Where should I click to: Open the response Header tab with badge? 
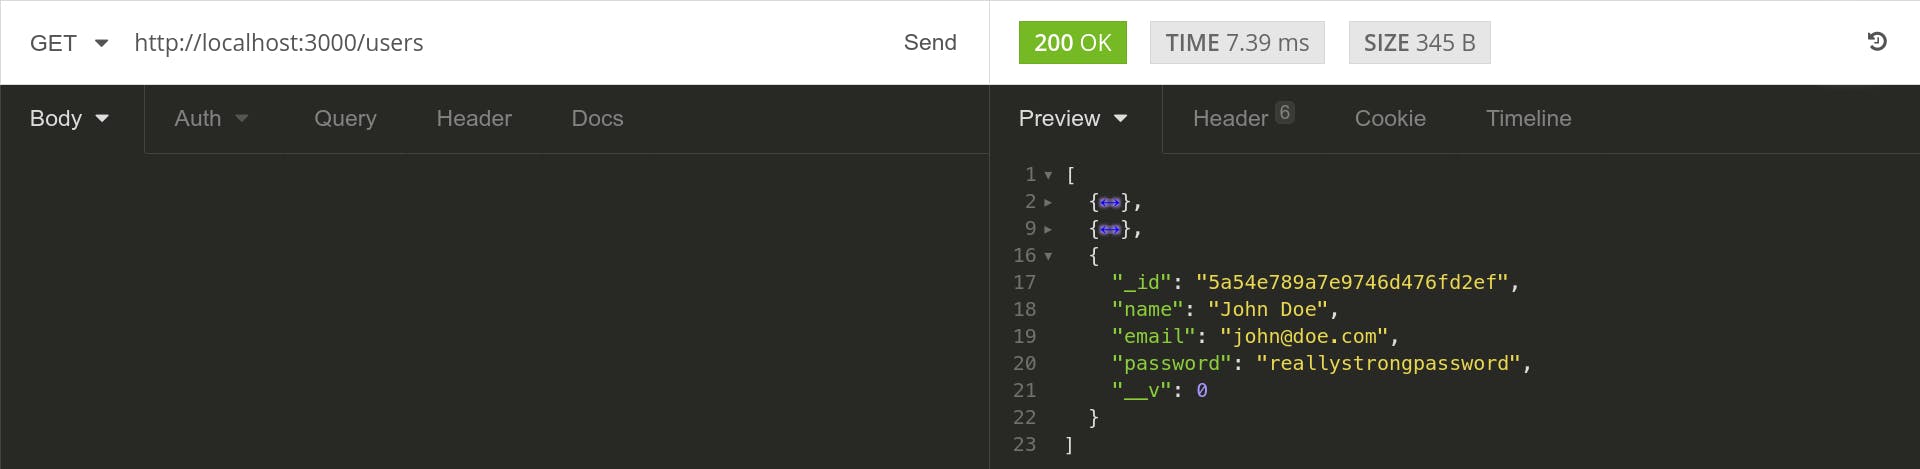click(1243, 117)
